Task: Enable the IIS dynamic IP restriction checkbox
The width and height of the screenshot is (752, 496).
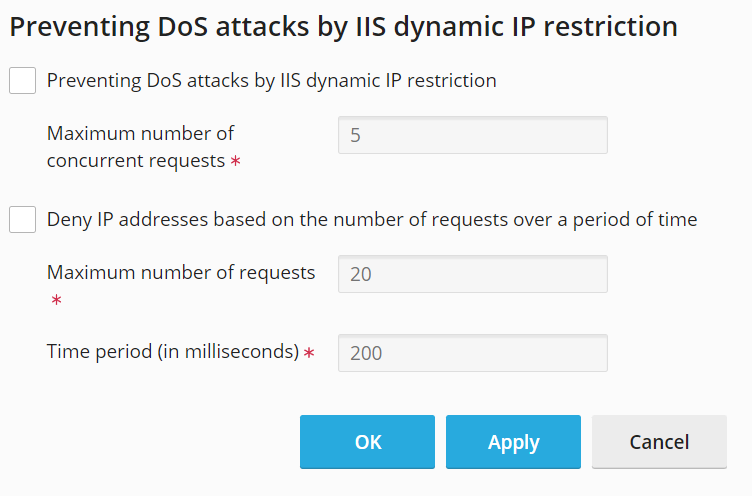Action: pyautogui.click(x=23, y=80)
